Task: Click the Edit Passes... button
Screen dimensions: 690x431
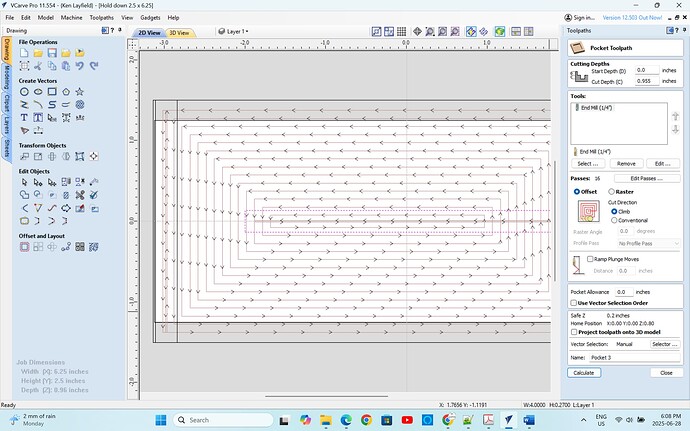Action: click(646, 178)
